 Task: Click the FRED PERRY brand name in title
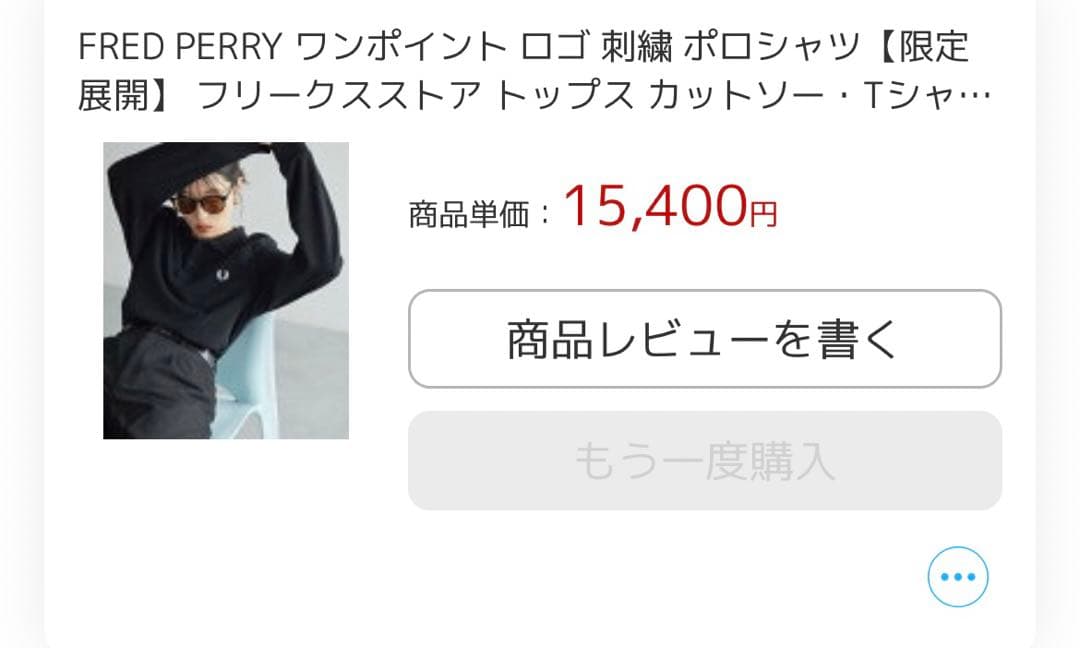tap(180, 47)
